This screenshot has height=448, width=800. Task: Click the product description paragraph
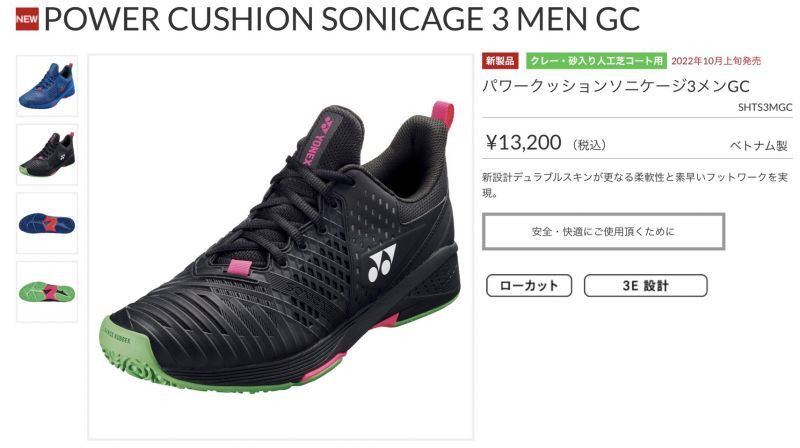pyautogui.click(x=635, y=185)
